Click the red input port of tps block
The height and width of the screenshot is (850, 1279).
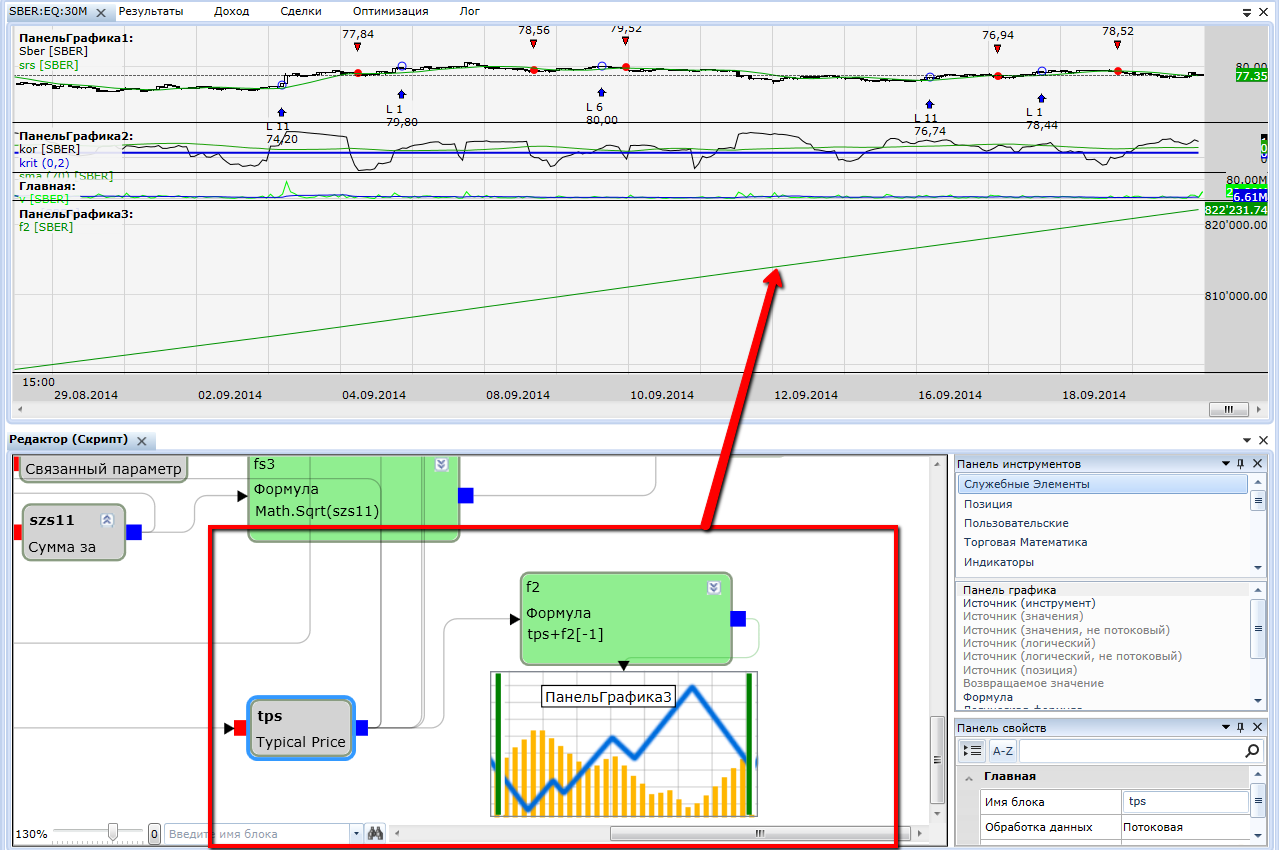click(x=240, y=728)
